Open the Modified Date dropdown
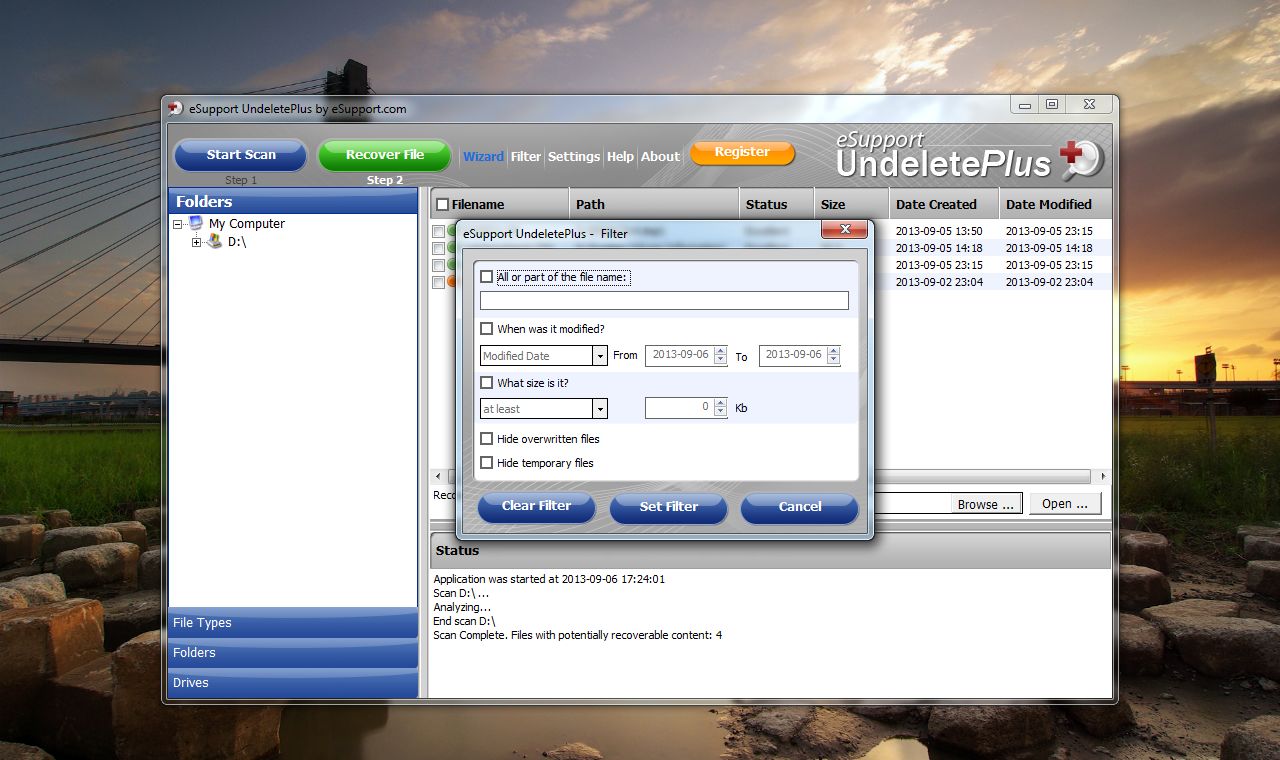This screenshot has height=760, width=1280. [x=600, y=355]
